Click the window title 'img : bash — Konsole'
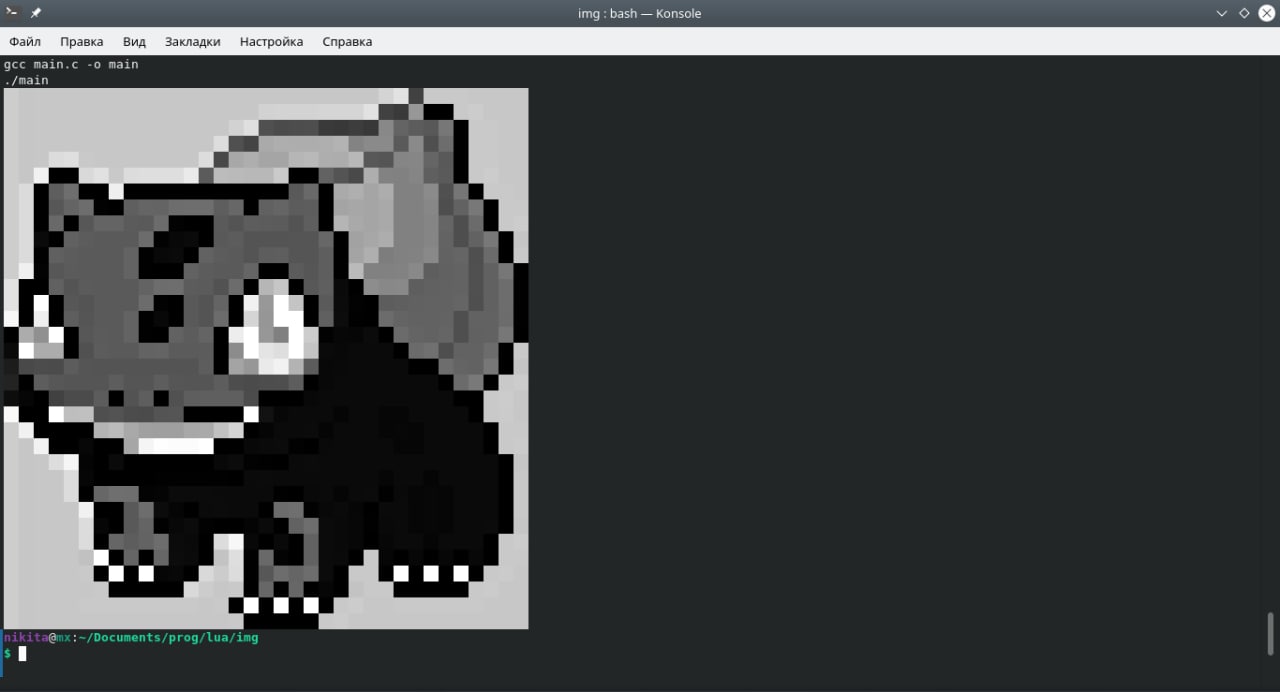Viewport: 1280px width, 692px height. (640, 13)
